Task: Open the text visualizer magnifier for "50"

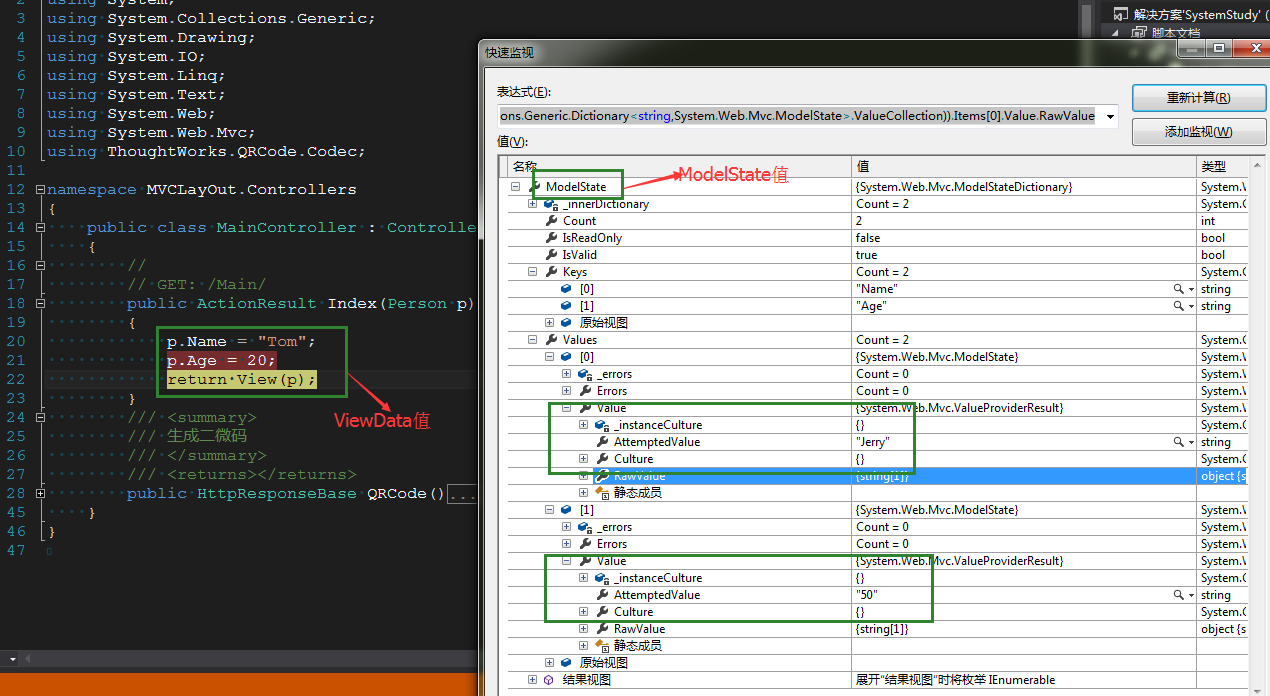Action: 1179,595
